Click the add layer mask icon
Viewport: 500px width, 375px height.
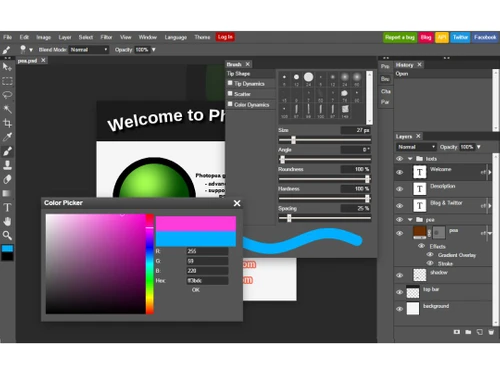click(457, 332)
